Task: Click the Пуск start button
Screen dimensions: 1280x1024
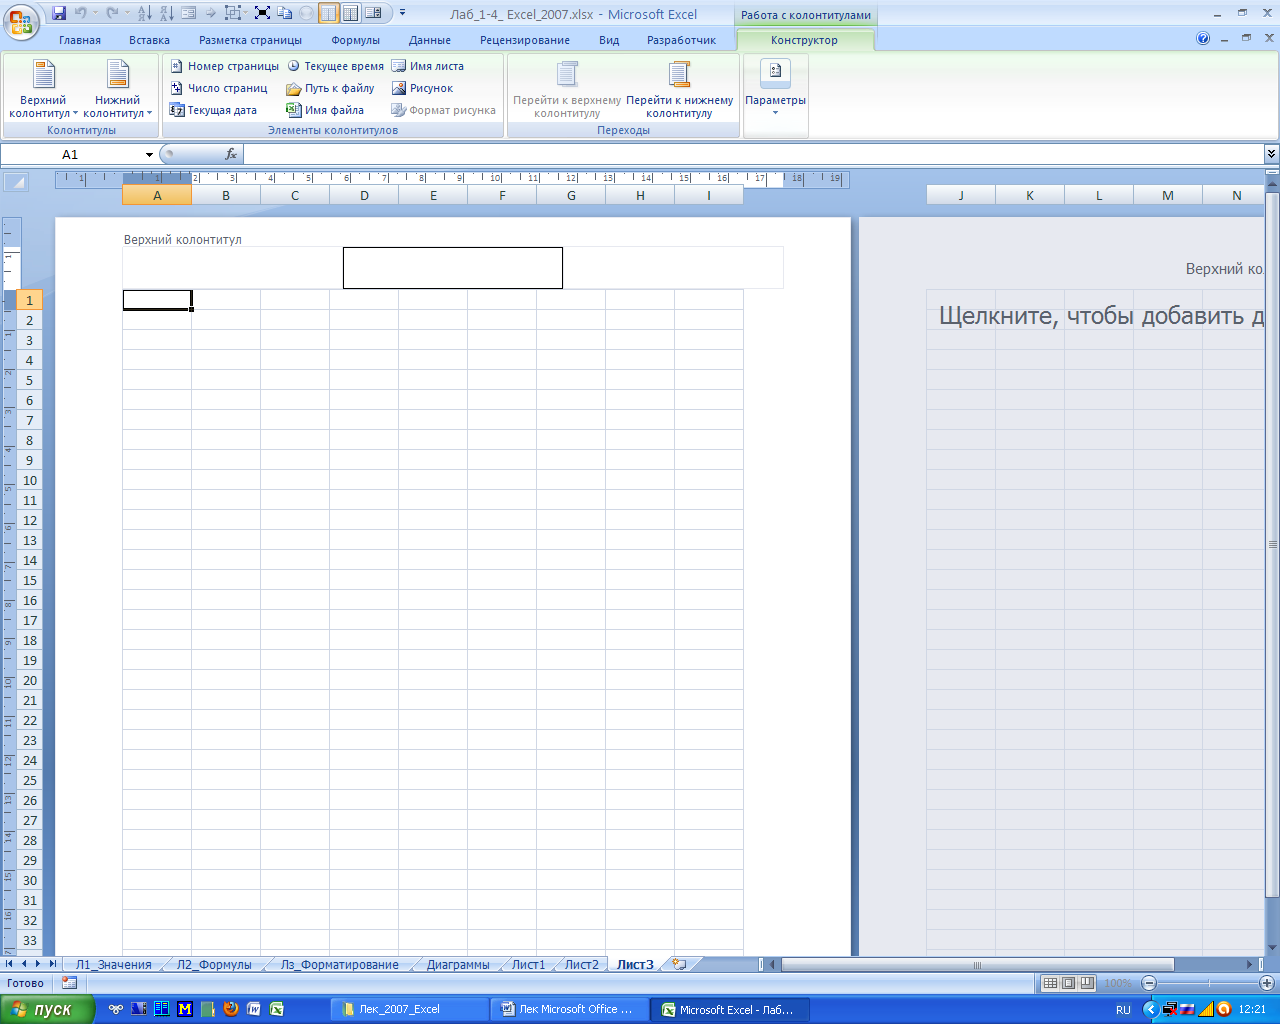Action: [47, 1009]
